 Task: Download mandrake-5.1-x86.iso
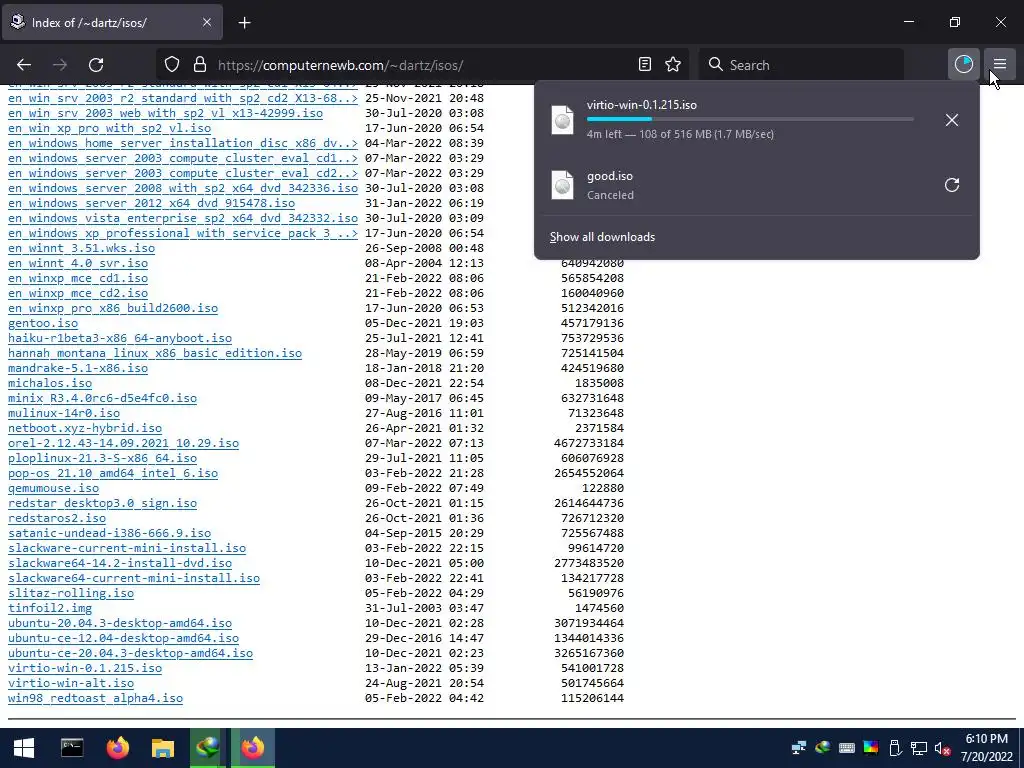tap(78, 368)
